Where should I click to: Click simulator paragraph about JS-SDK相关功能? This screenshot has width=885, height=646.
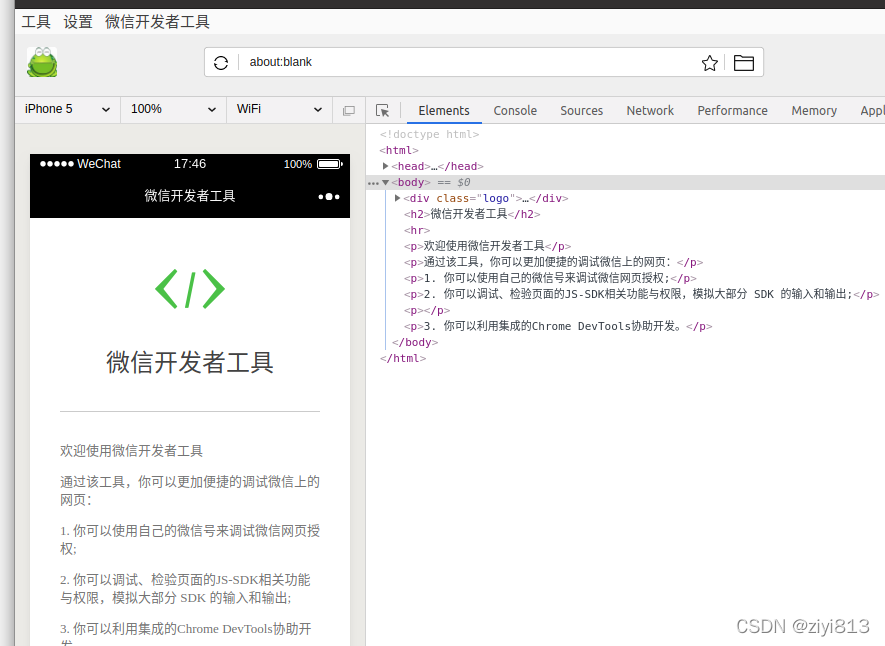(x=186, y=588)
